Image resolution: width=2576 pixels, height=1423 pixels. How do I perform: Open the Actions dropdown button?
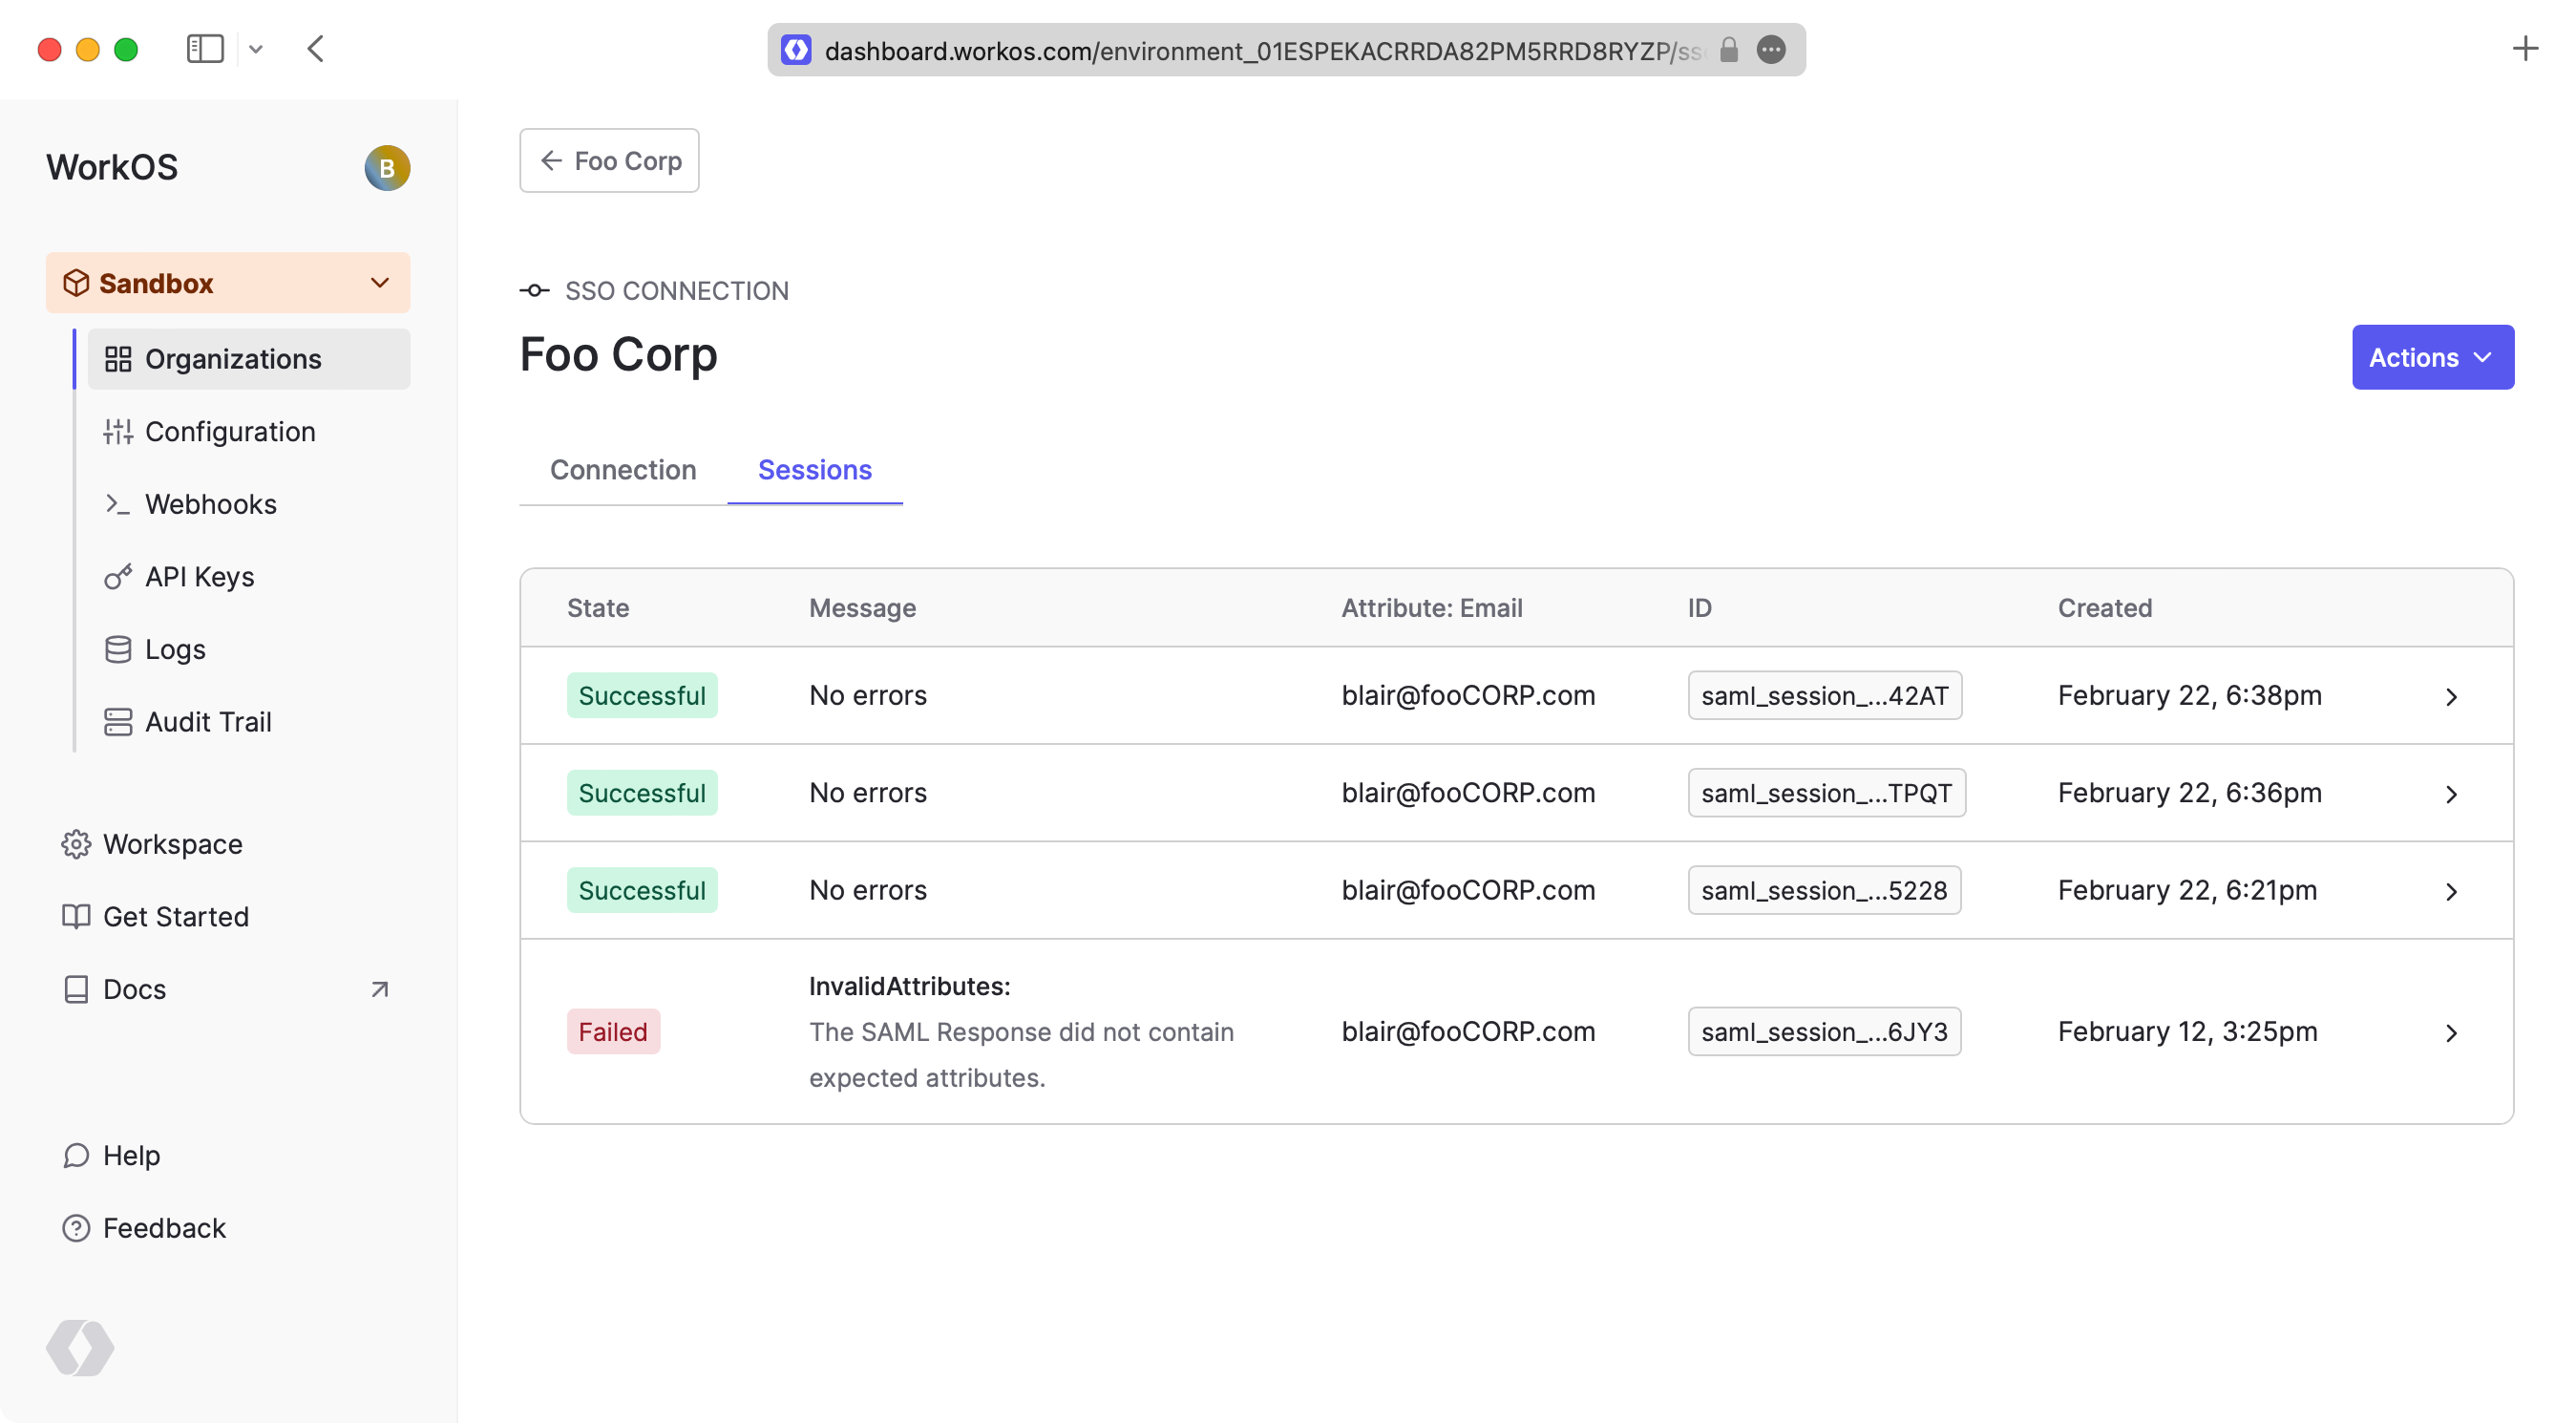[2432, 357]
